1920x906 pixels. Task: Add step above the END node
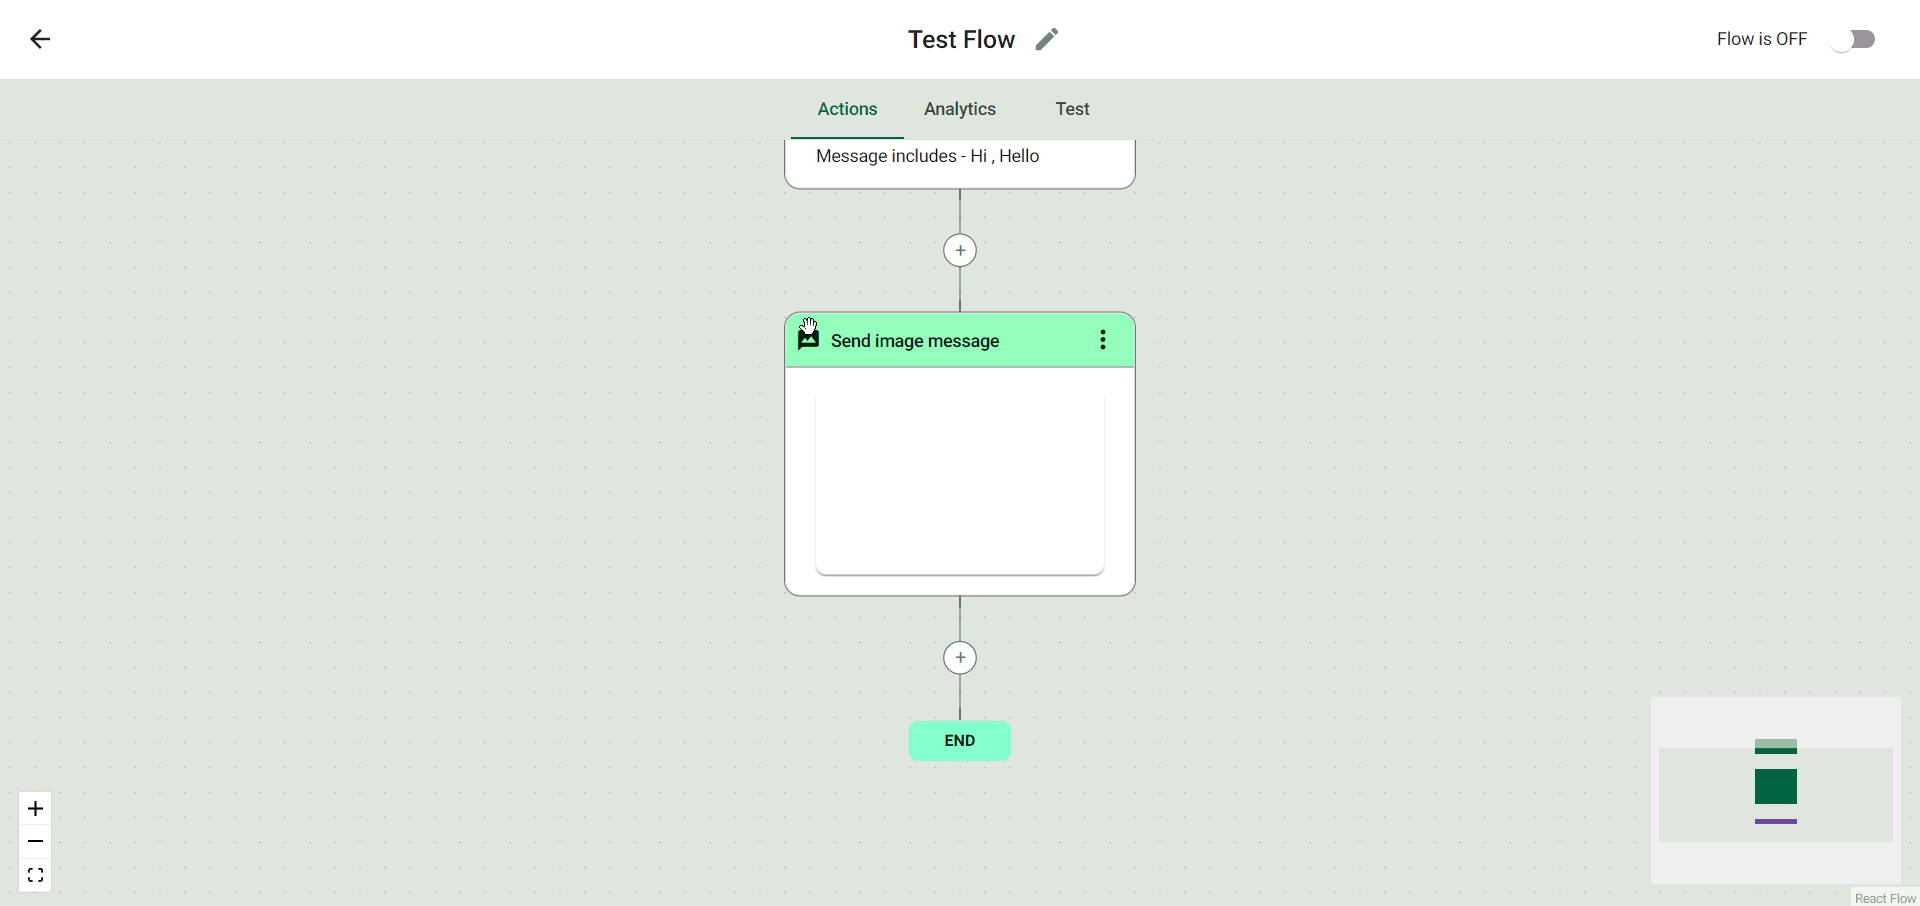coord(960,657)
